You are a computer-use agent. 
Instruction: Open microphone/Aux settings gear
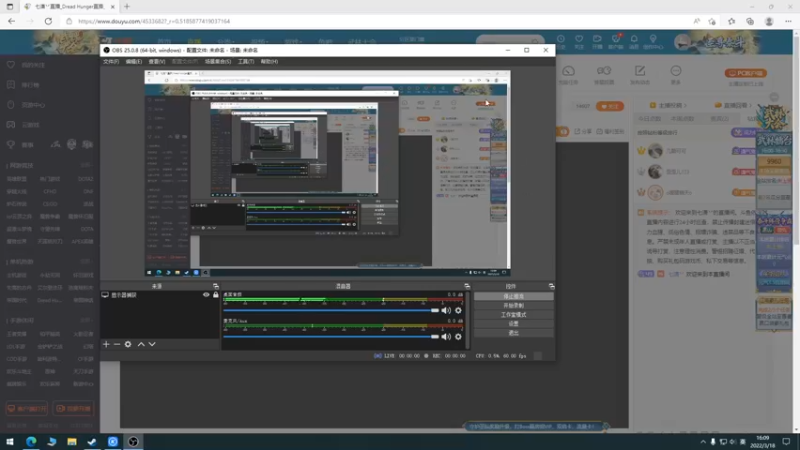[458, 337]
